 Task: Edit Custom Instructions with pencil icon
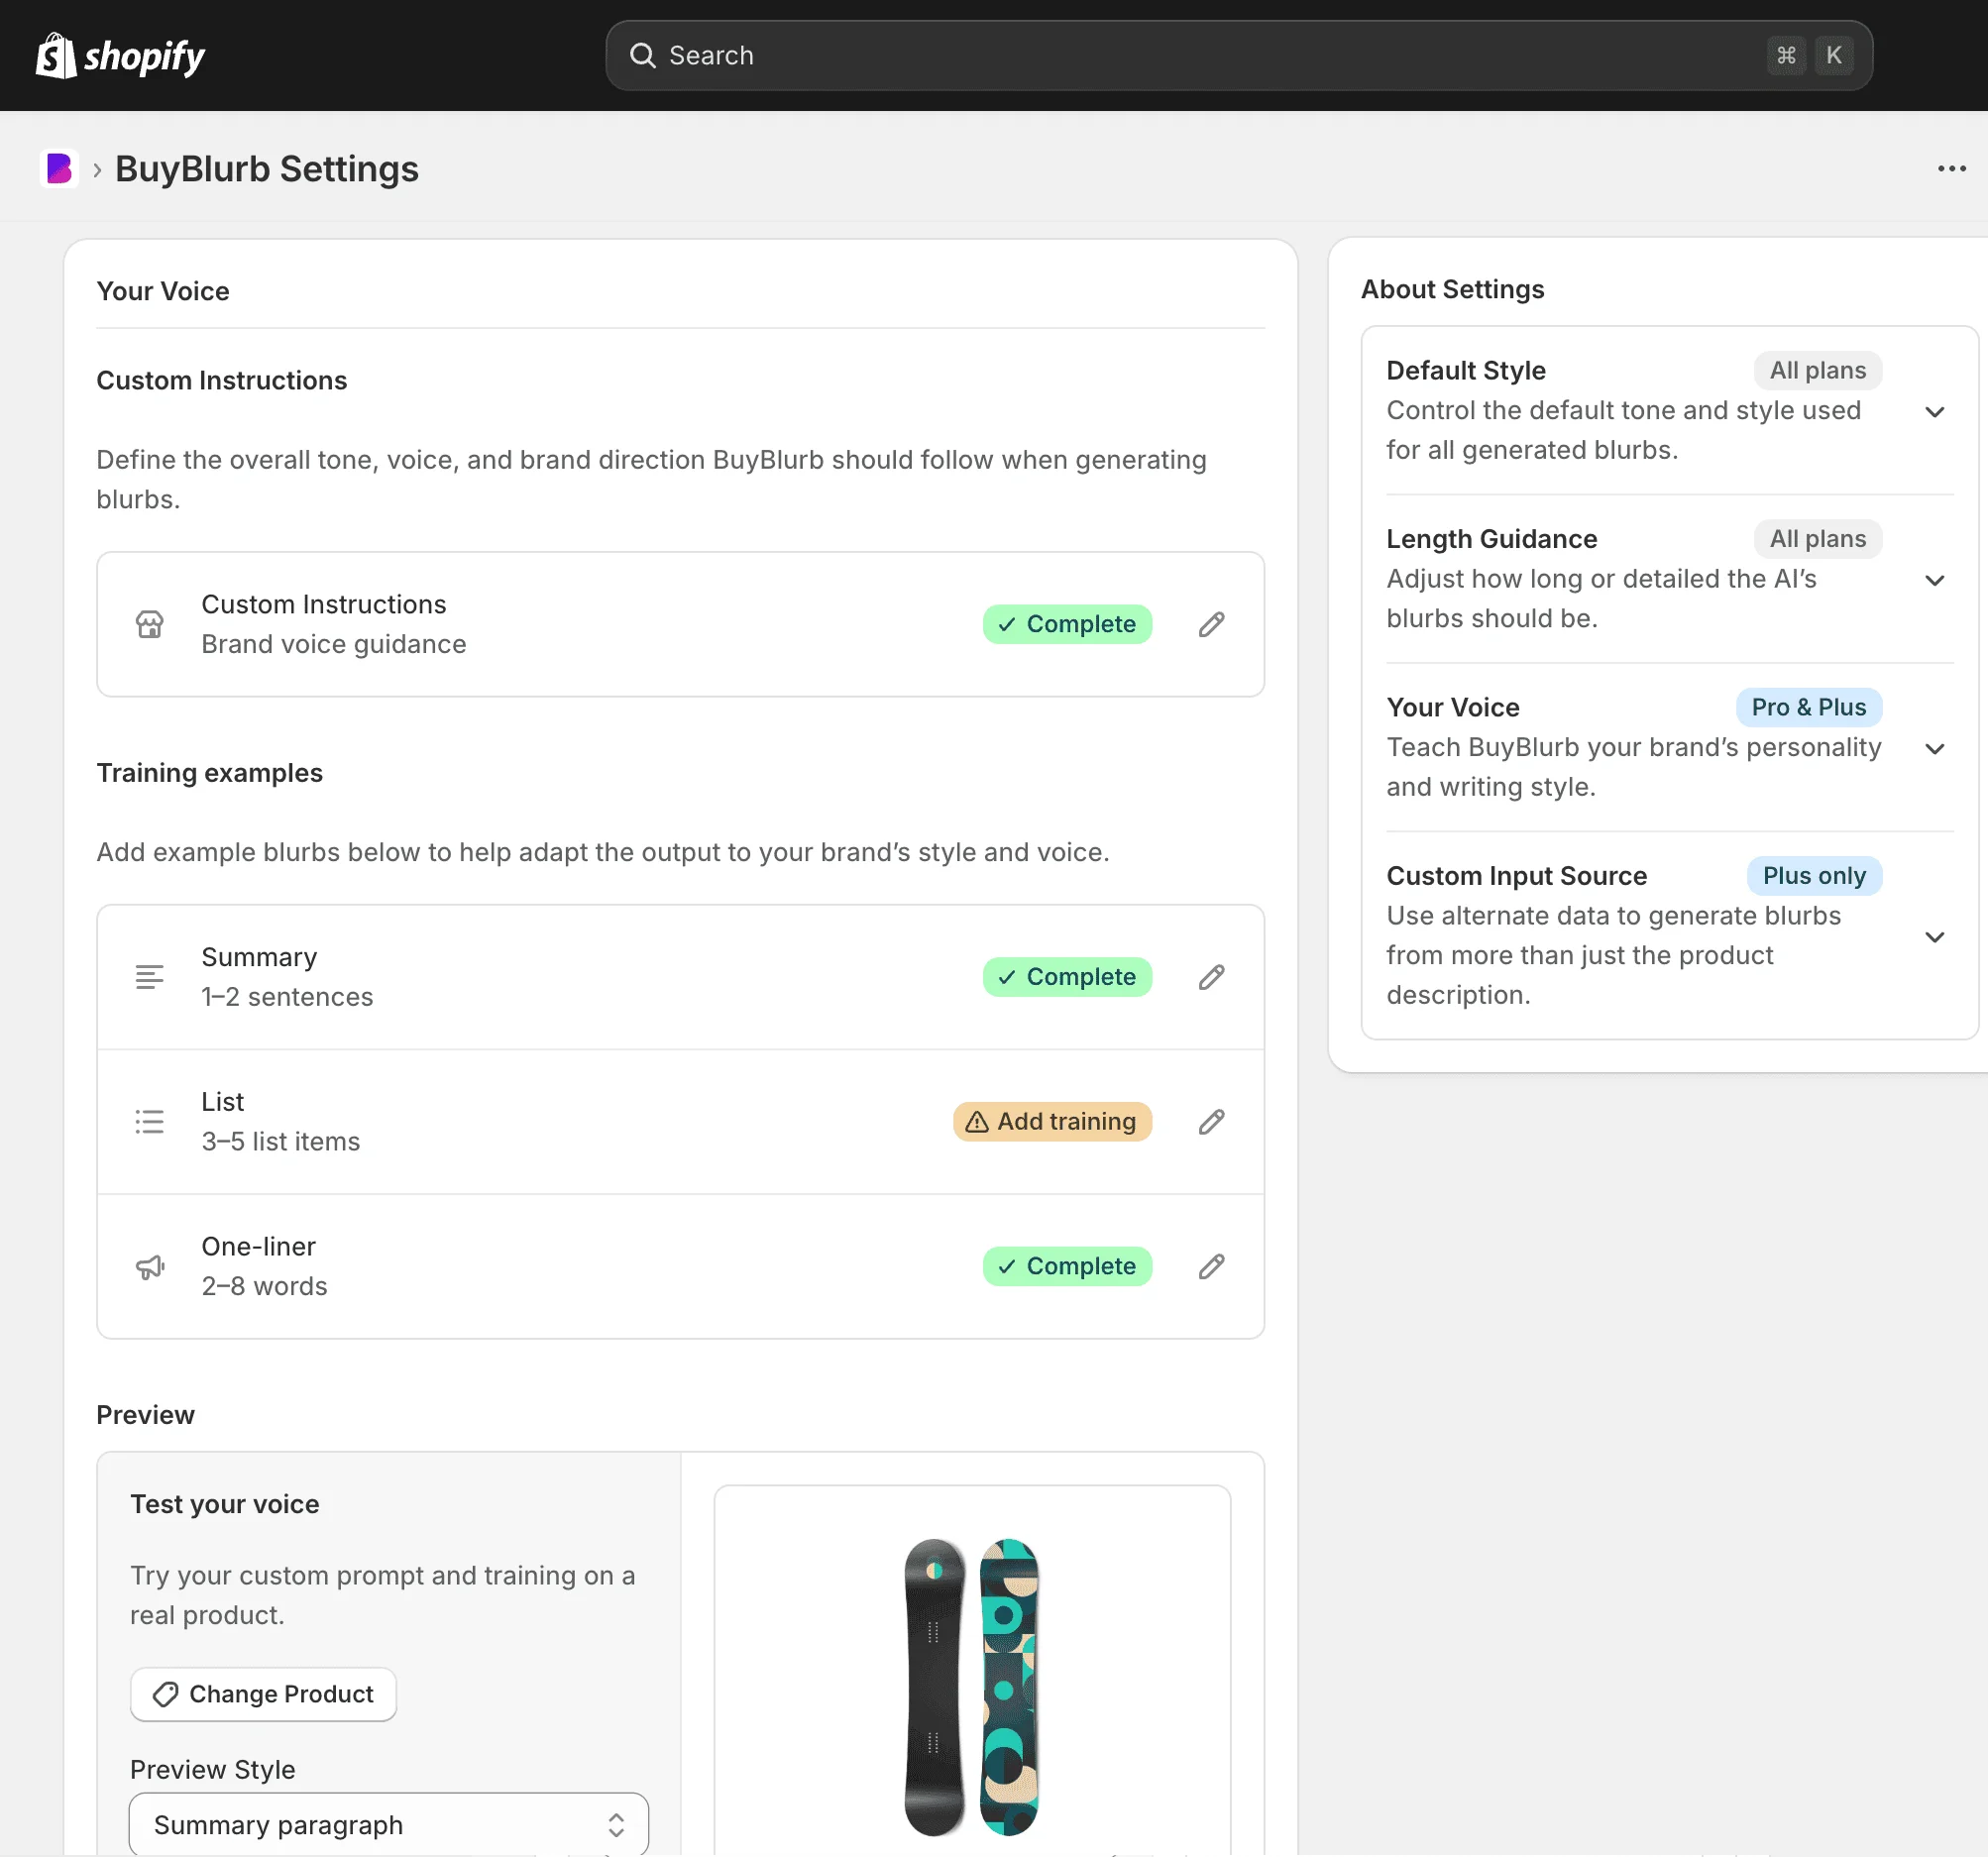(1211, 624)
